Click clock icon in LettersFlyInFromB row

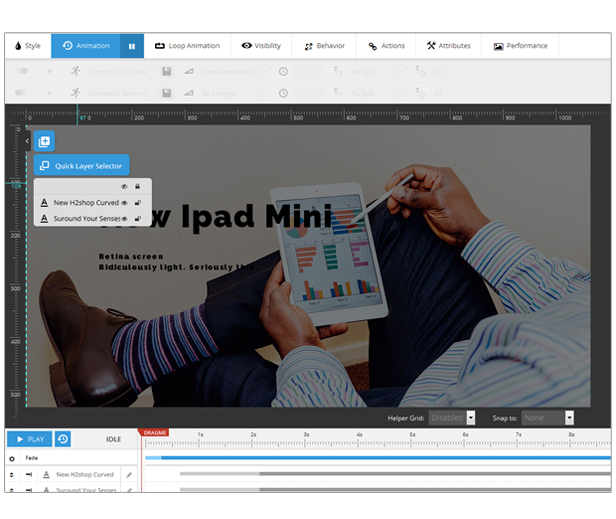tap(283, 72)
